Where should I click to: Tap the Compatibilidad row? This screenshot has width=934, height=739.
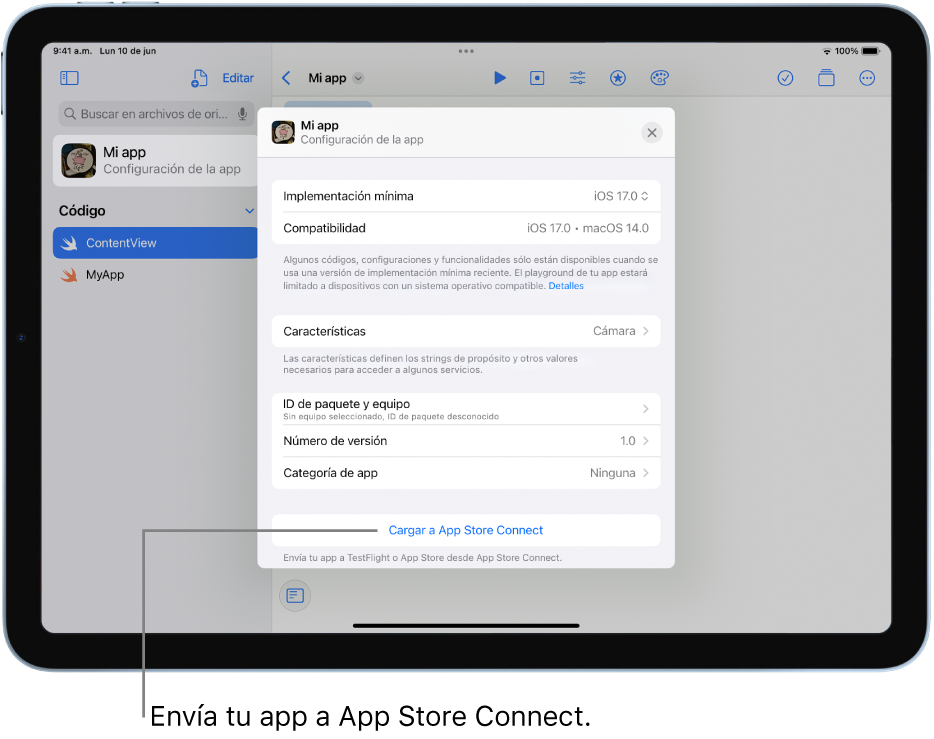coord(466,228)
